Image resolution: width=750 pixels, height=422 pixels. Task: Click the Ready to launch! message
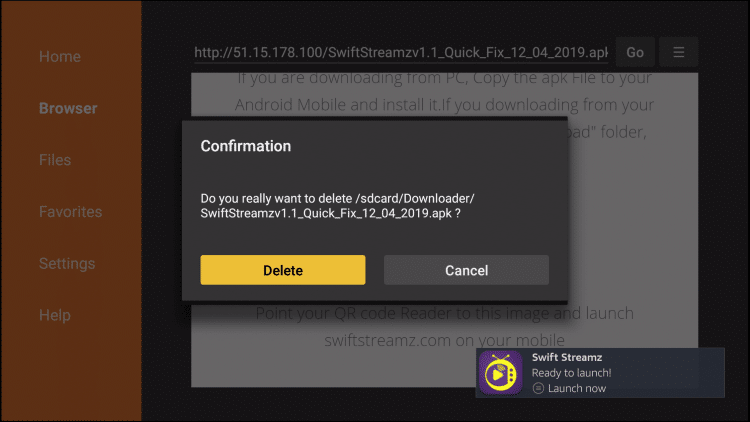tap(572, 373)
